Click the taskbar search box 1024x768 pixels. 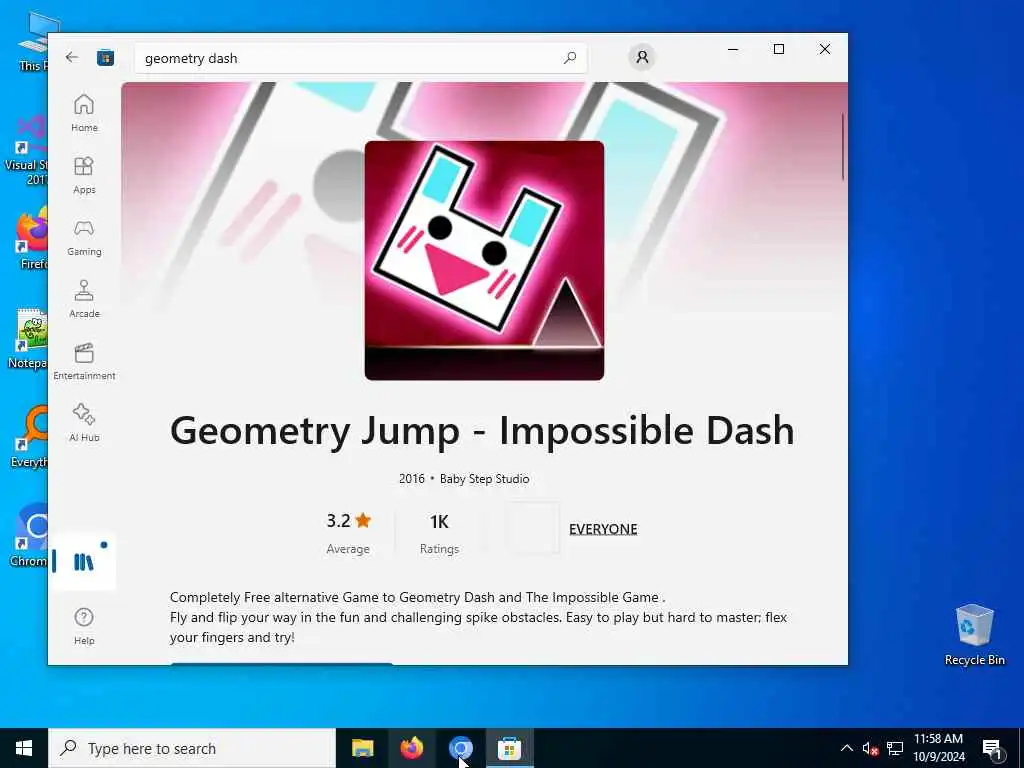click(192, 748)
